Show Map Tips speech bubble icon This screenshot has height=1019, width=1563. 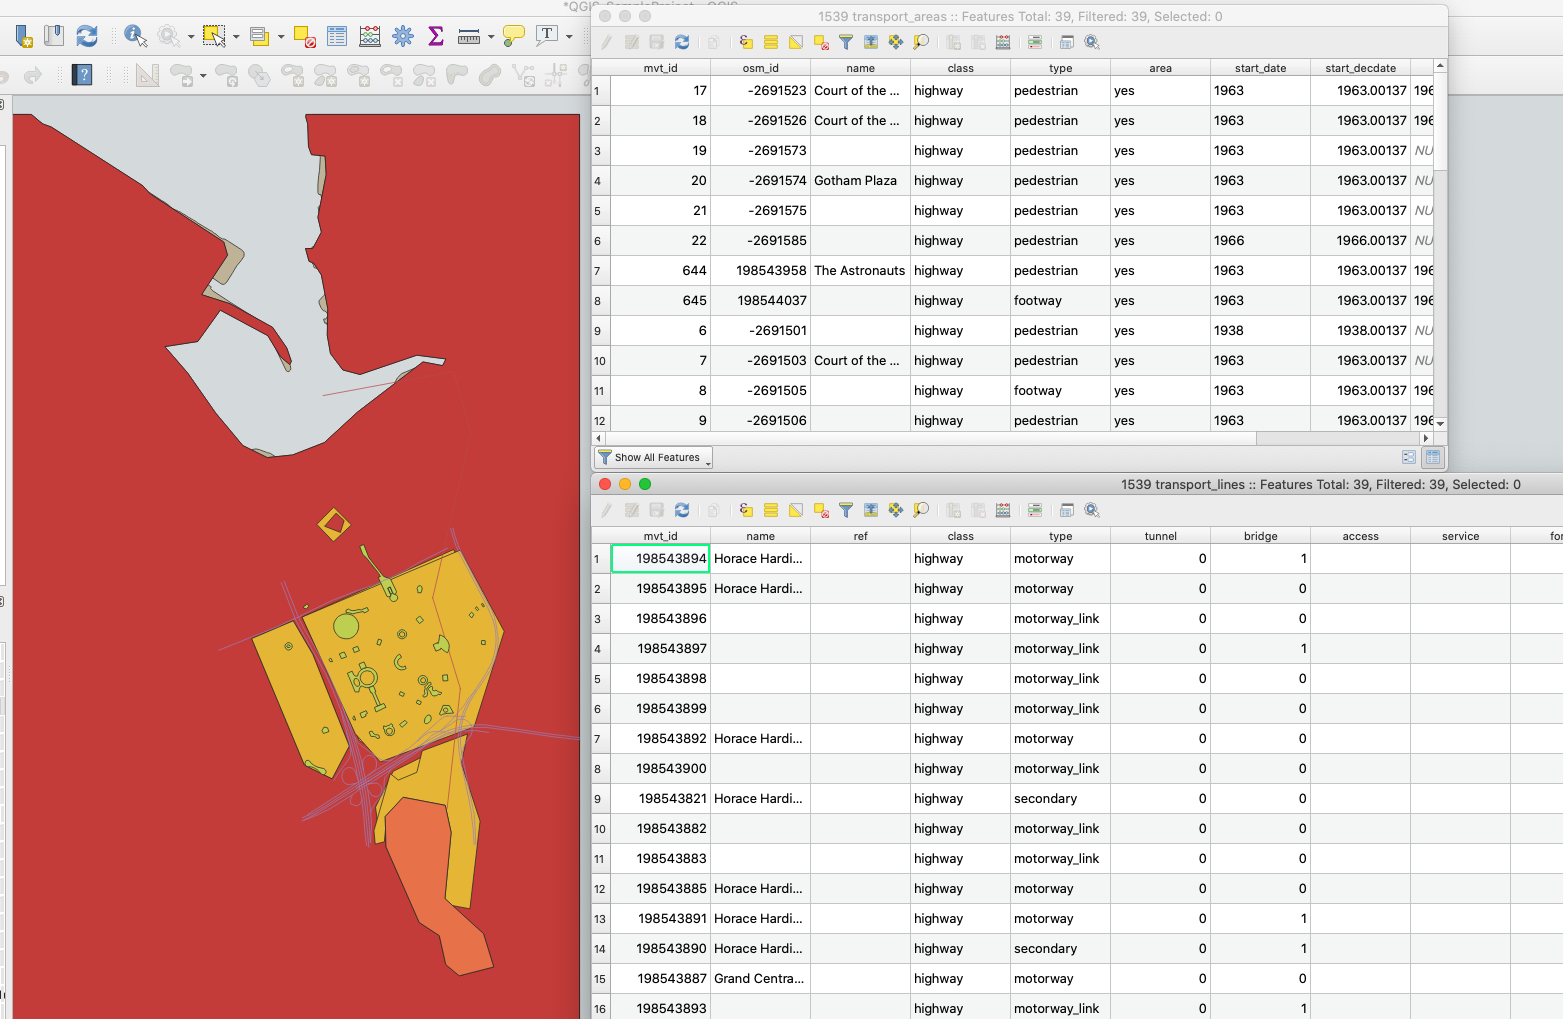[514, 36]
